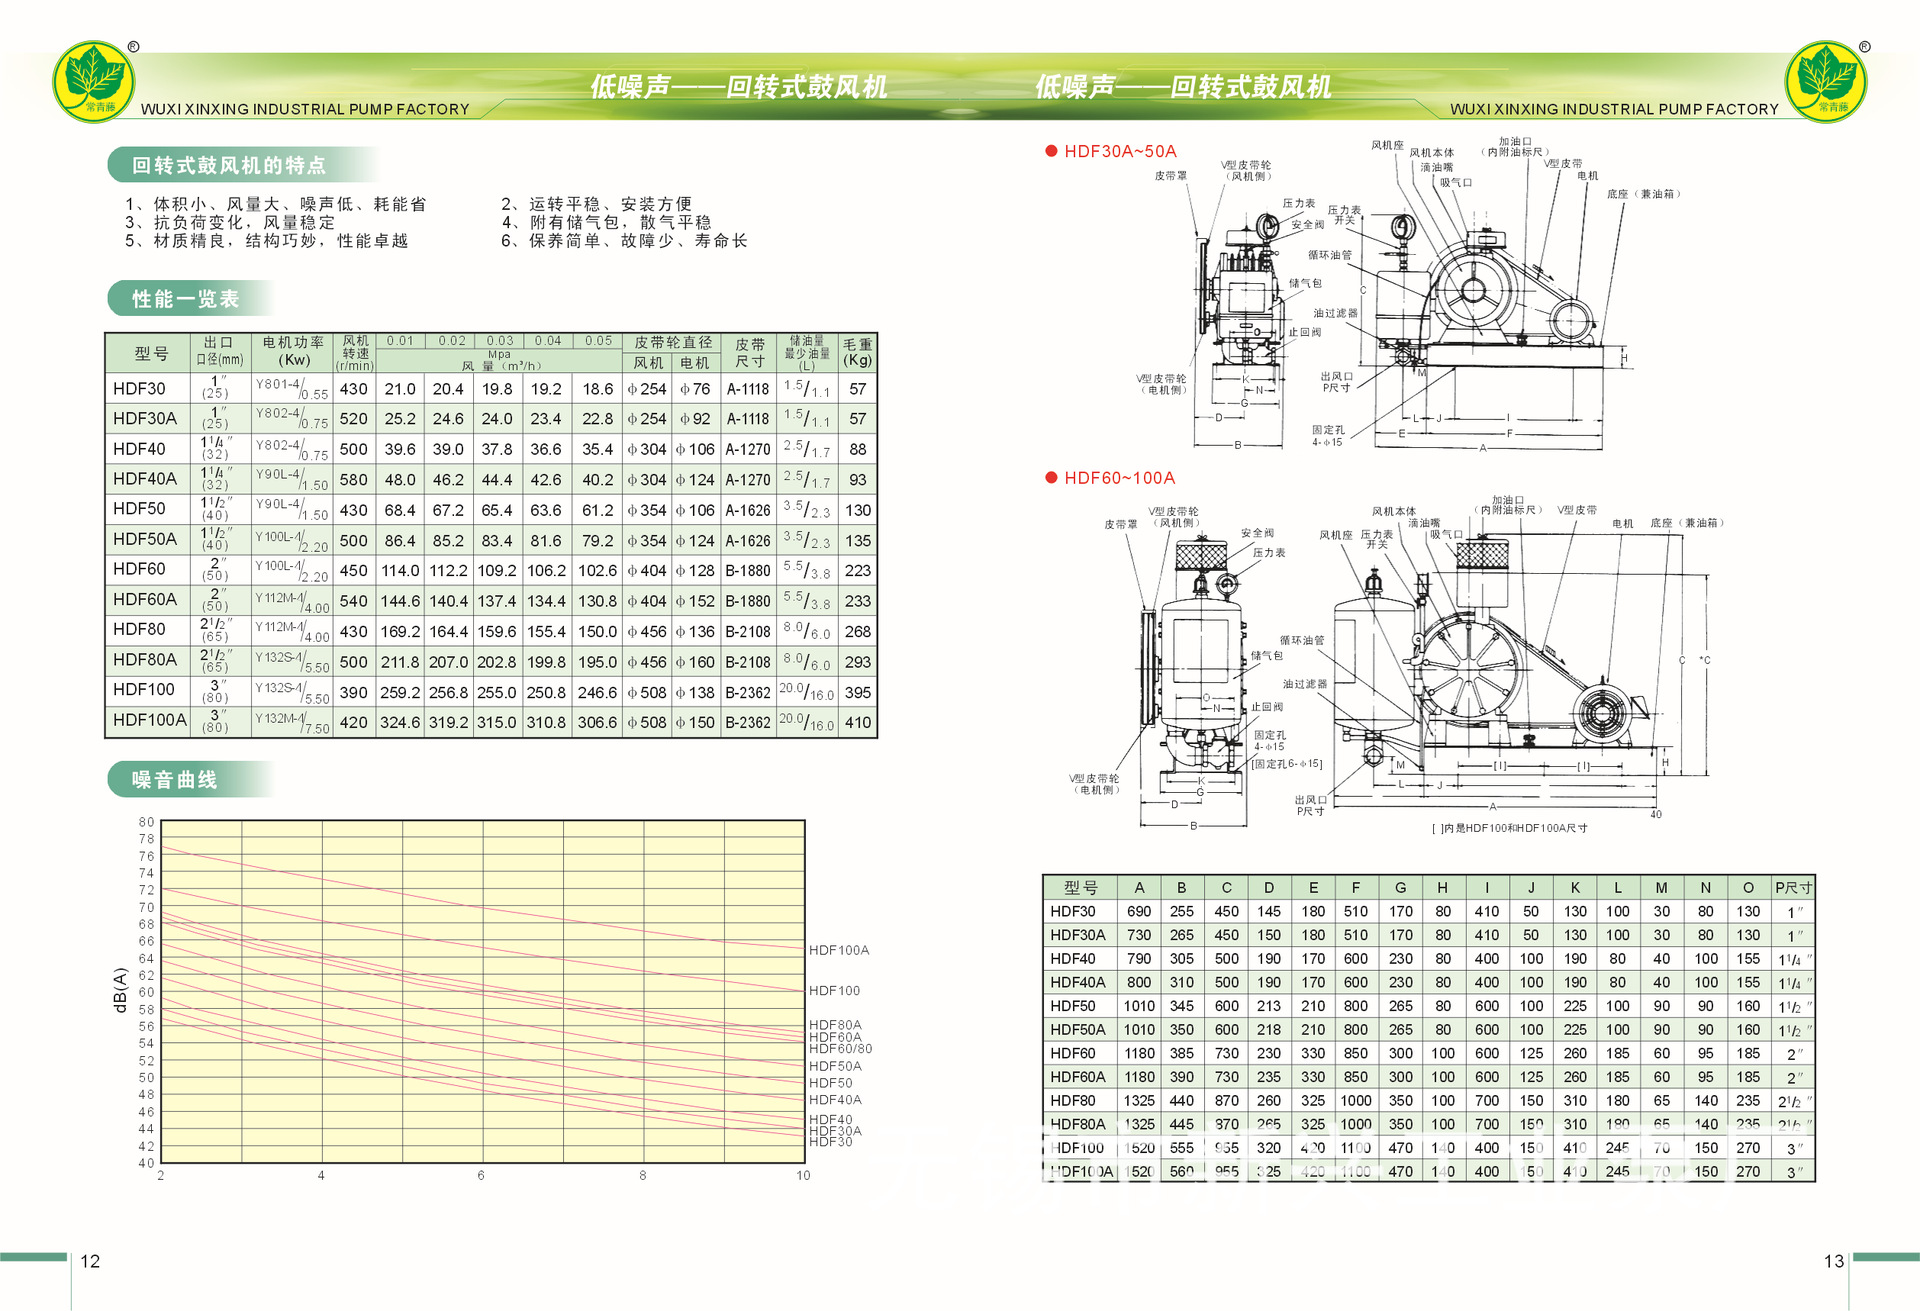
Task: Click the green leaf logo on page 12
Action: pos(94,82)
